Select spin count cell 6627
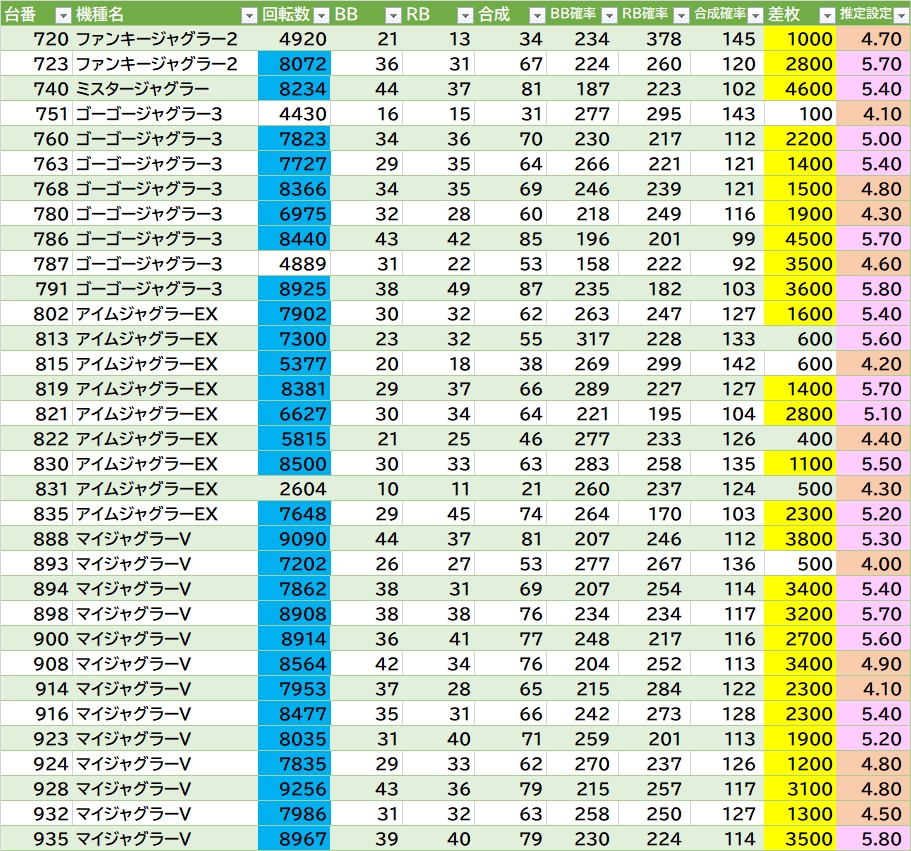The image size is (911, 851). [295, 414]
